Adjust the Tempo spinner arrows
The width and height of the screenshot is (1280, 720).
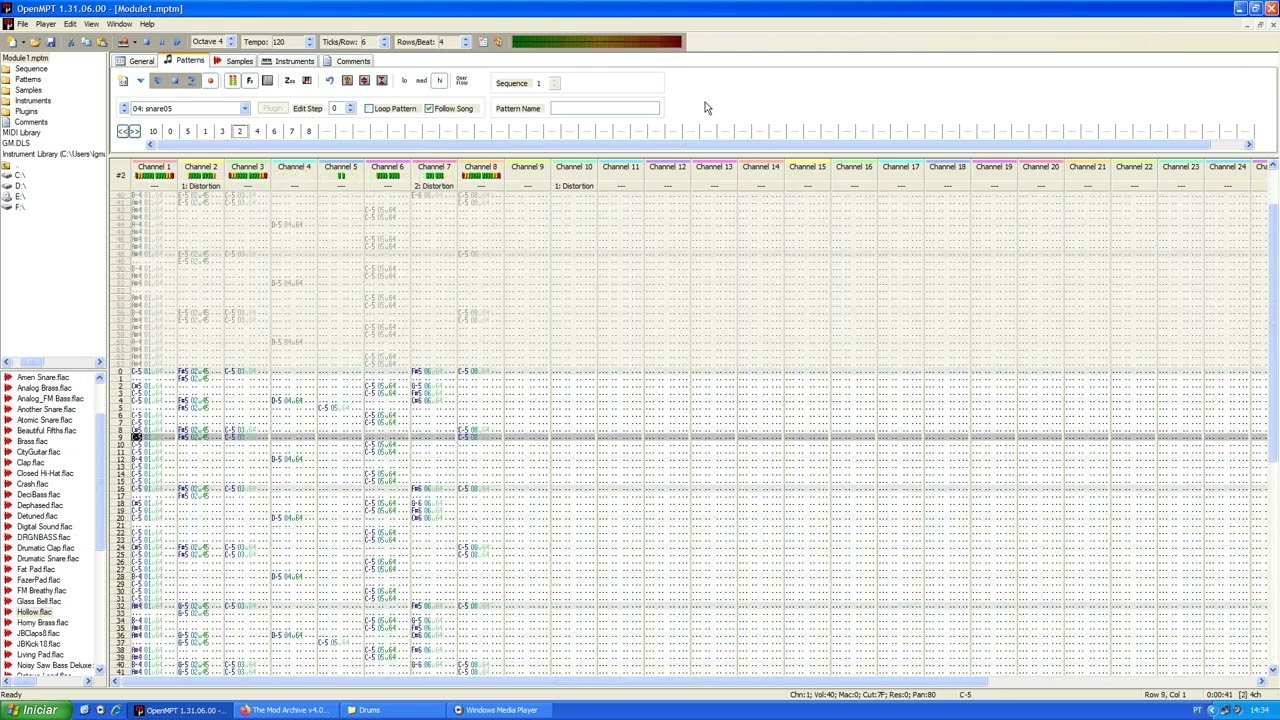tap(309, 42)
